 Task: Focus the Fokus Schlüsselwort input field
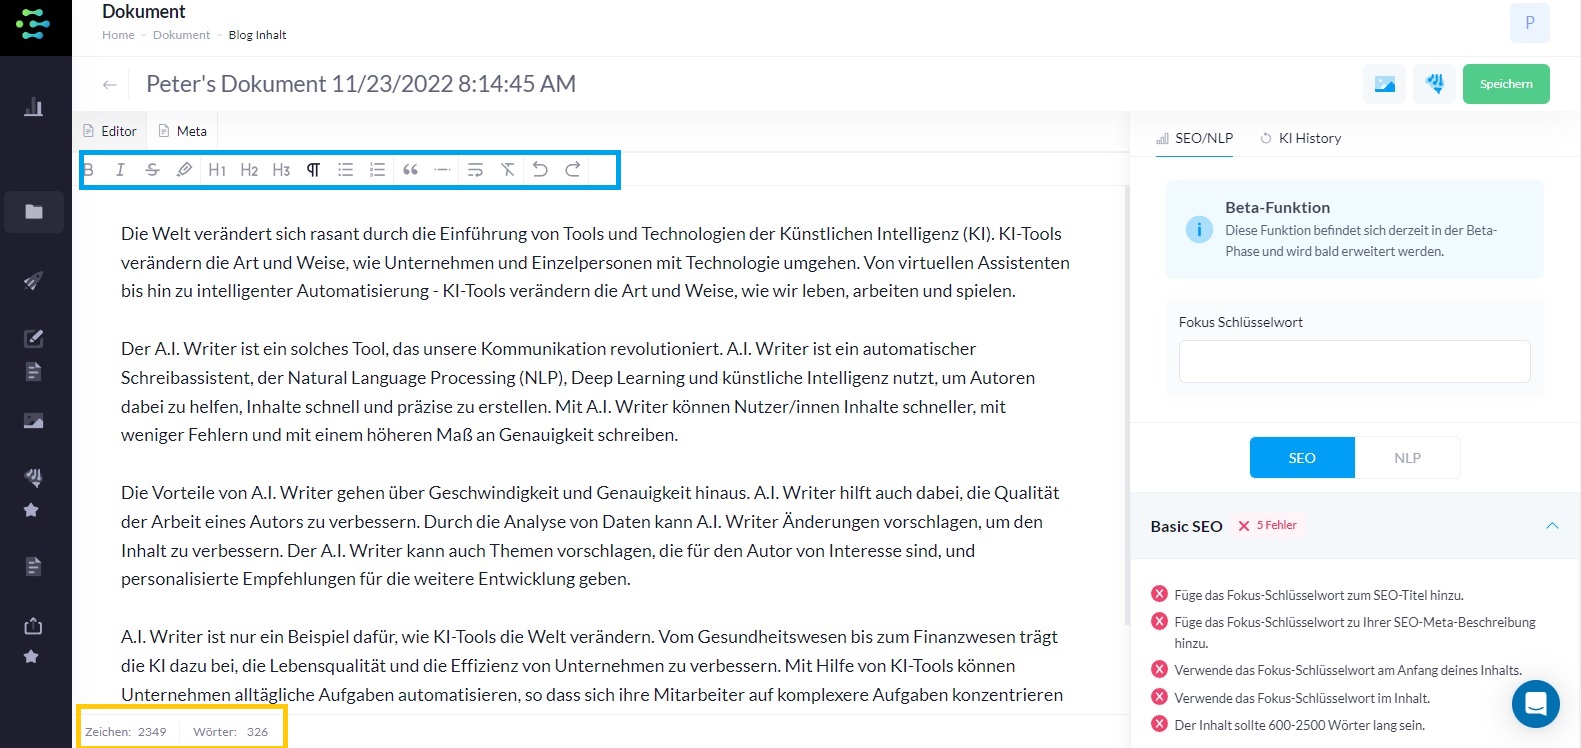click(1355, 361)
